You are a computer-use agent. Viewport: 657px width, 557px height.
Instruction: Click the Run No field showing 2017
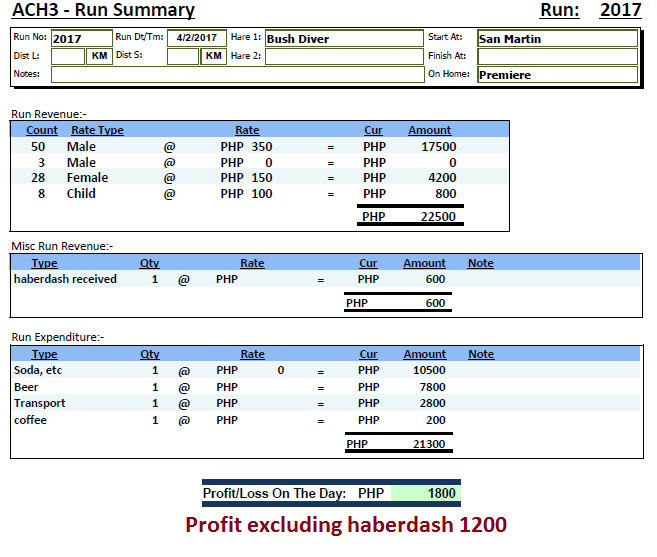[x=80, y=39]
